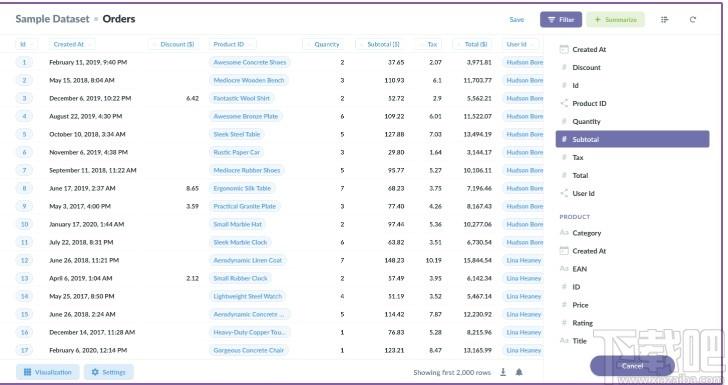728x385 pixels.
Task: Click the alert bell icon
Action: [519, 372]
